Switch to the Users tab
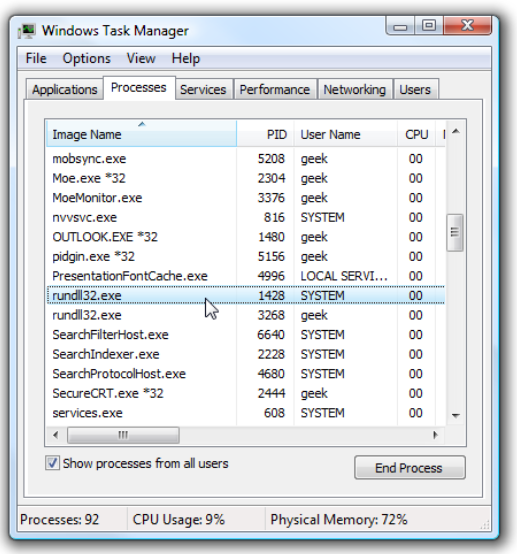 pos(415,89)
